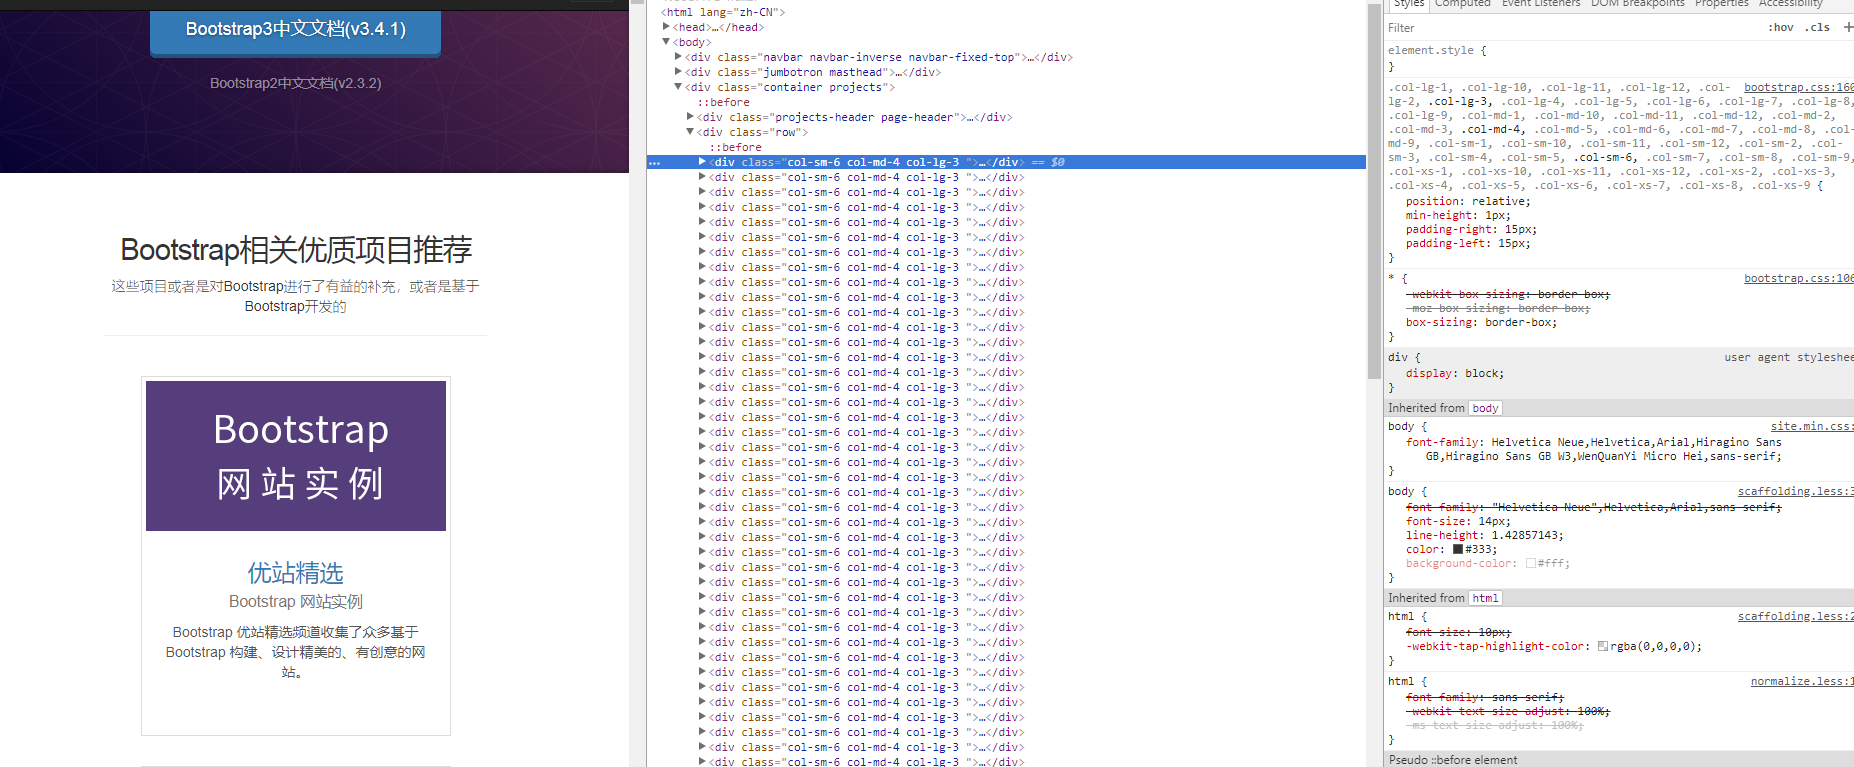This screenshot has height=767, width=1854.
Task: Collapse the container projects div node
Action: (679, 87)
